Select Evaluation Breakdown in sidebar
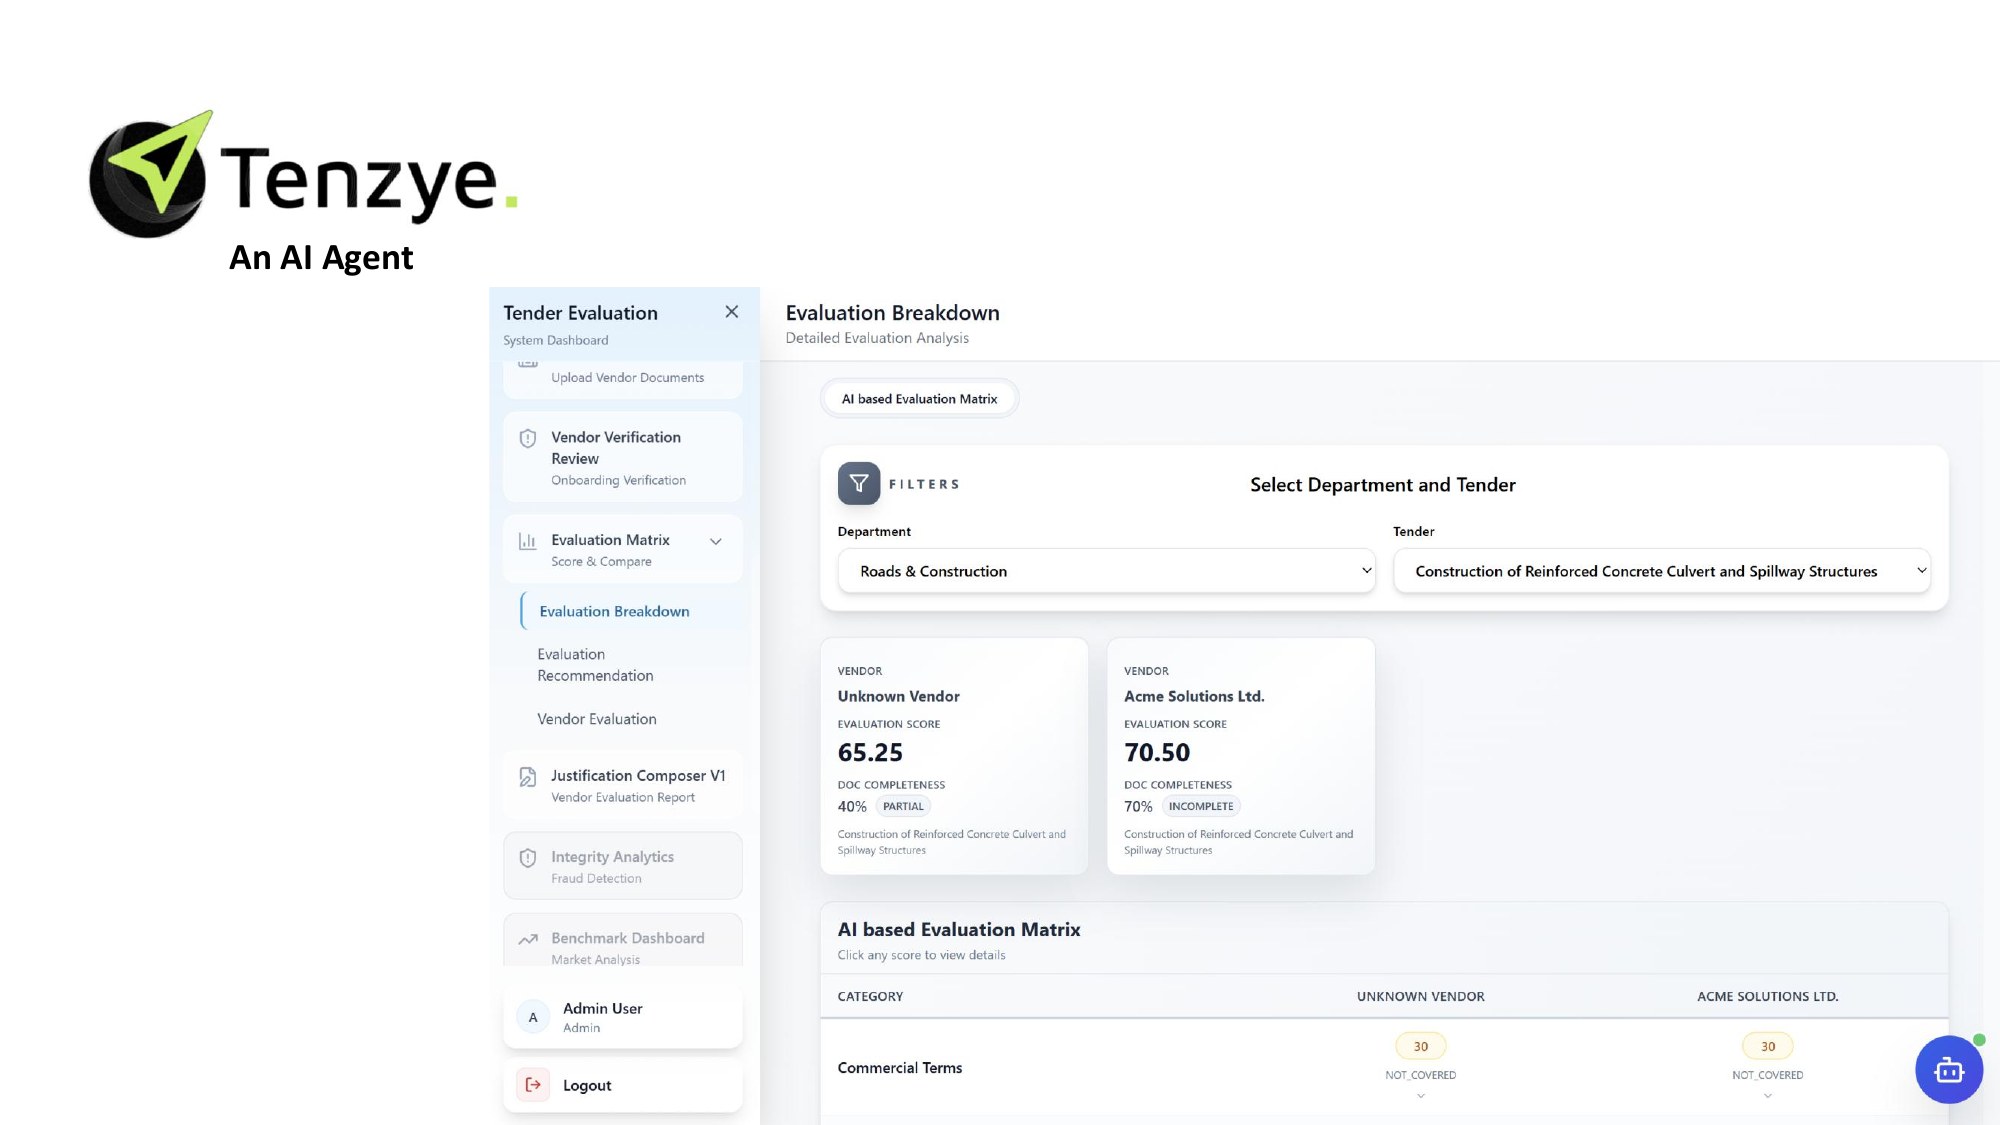 coord(632,611)
